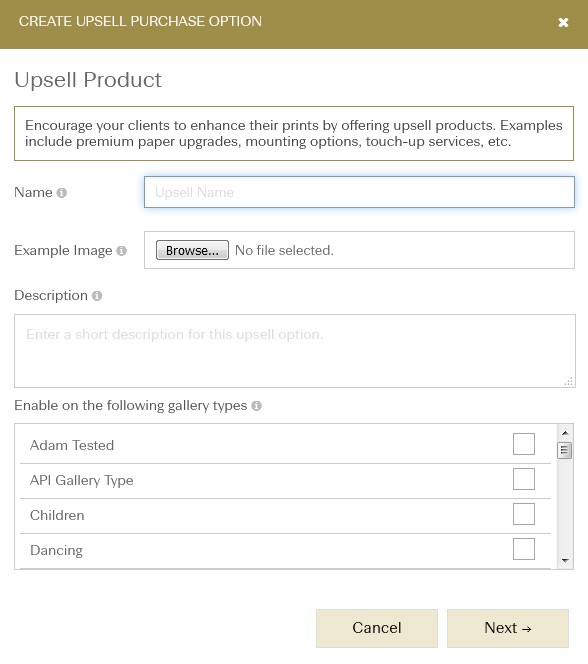This screenshot has width=588, height=664.
Task: Click the Example Image info icon
Action: pos(121,251)
